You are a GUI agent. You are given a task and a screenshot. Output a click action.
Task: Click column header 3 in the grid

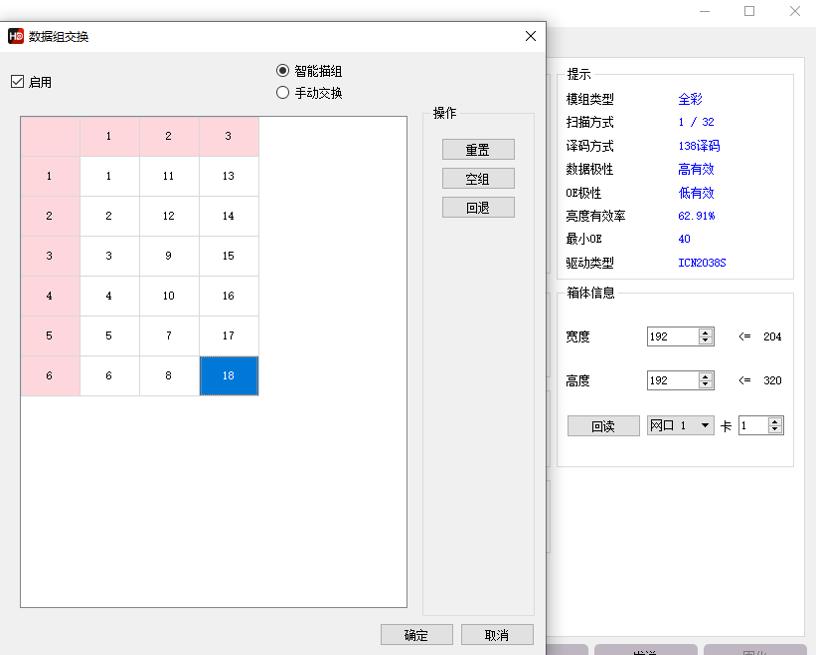(229, 135)
